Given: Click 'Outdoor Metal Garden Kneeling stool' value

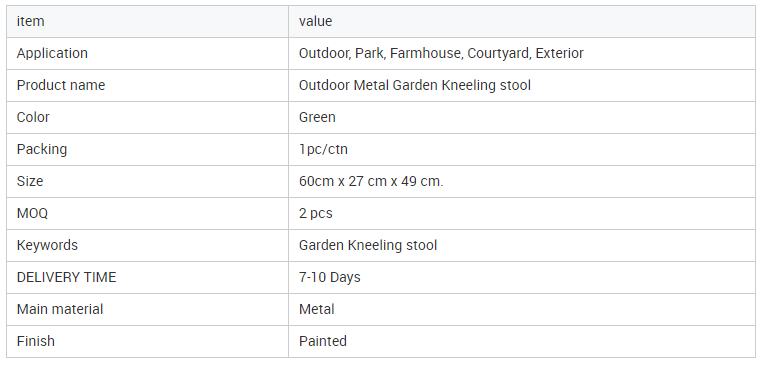Looking at the screenshot, I should (x=415, y=85).
